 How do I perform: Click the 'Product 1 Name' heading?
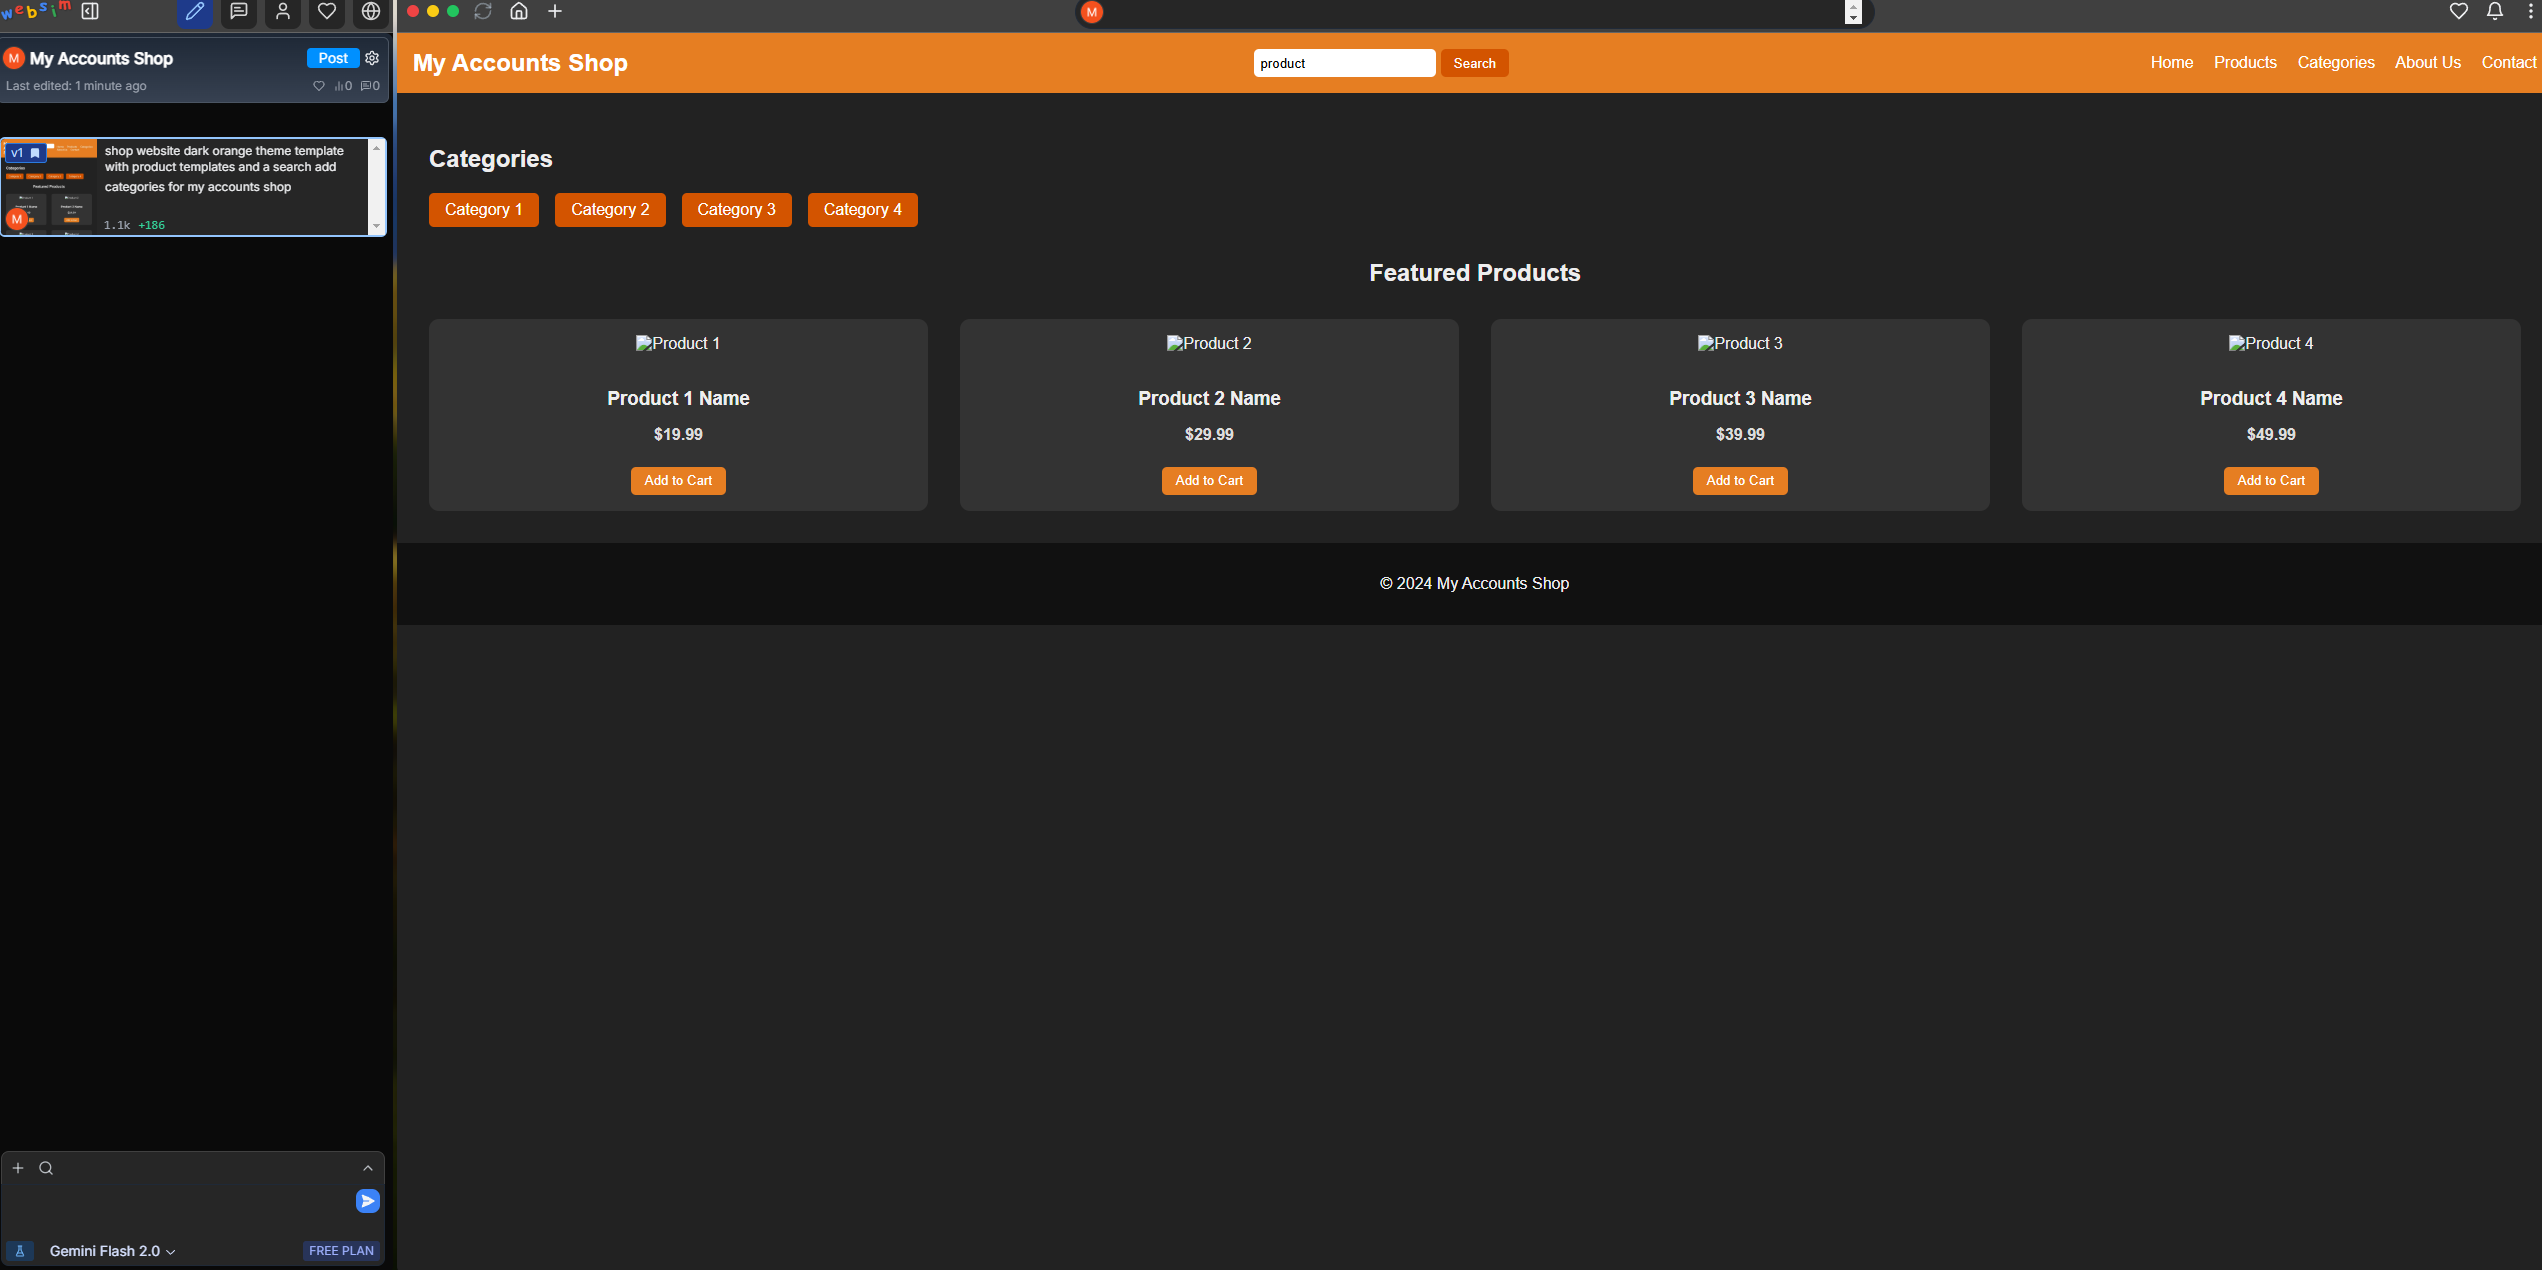(x=678, y=398)
